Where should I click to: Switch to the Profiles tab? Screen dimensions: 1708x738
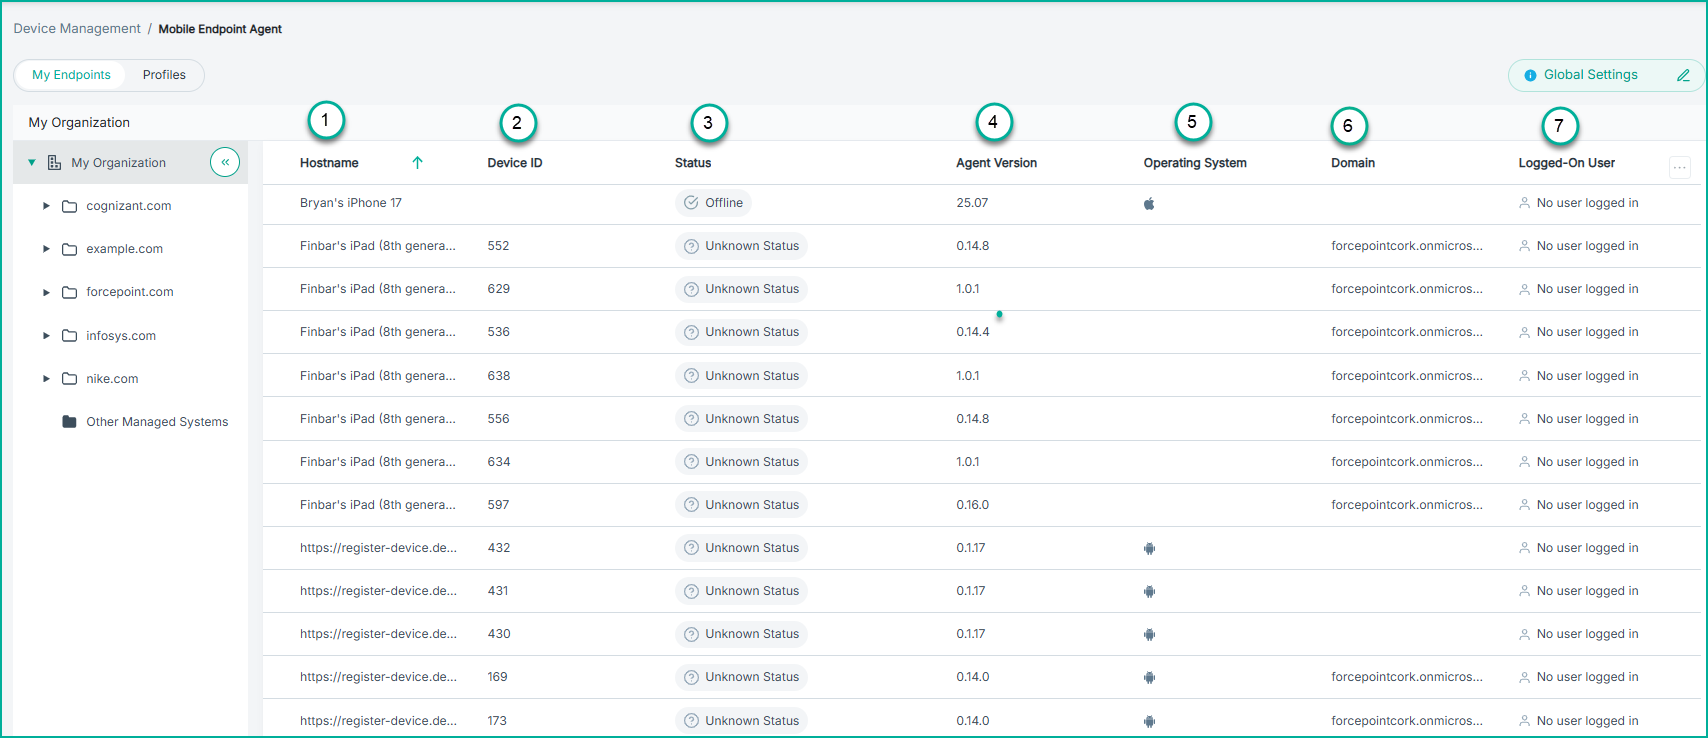click(164, 75)
